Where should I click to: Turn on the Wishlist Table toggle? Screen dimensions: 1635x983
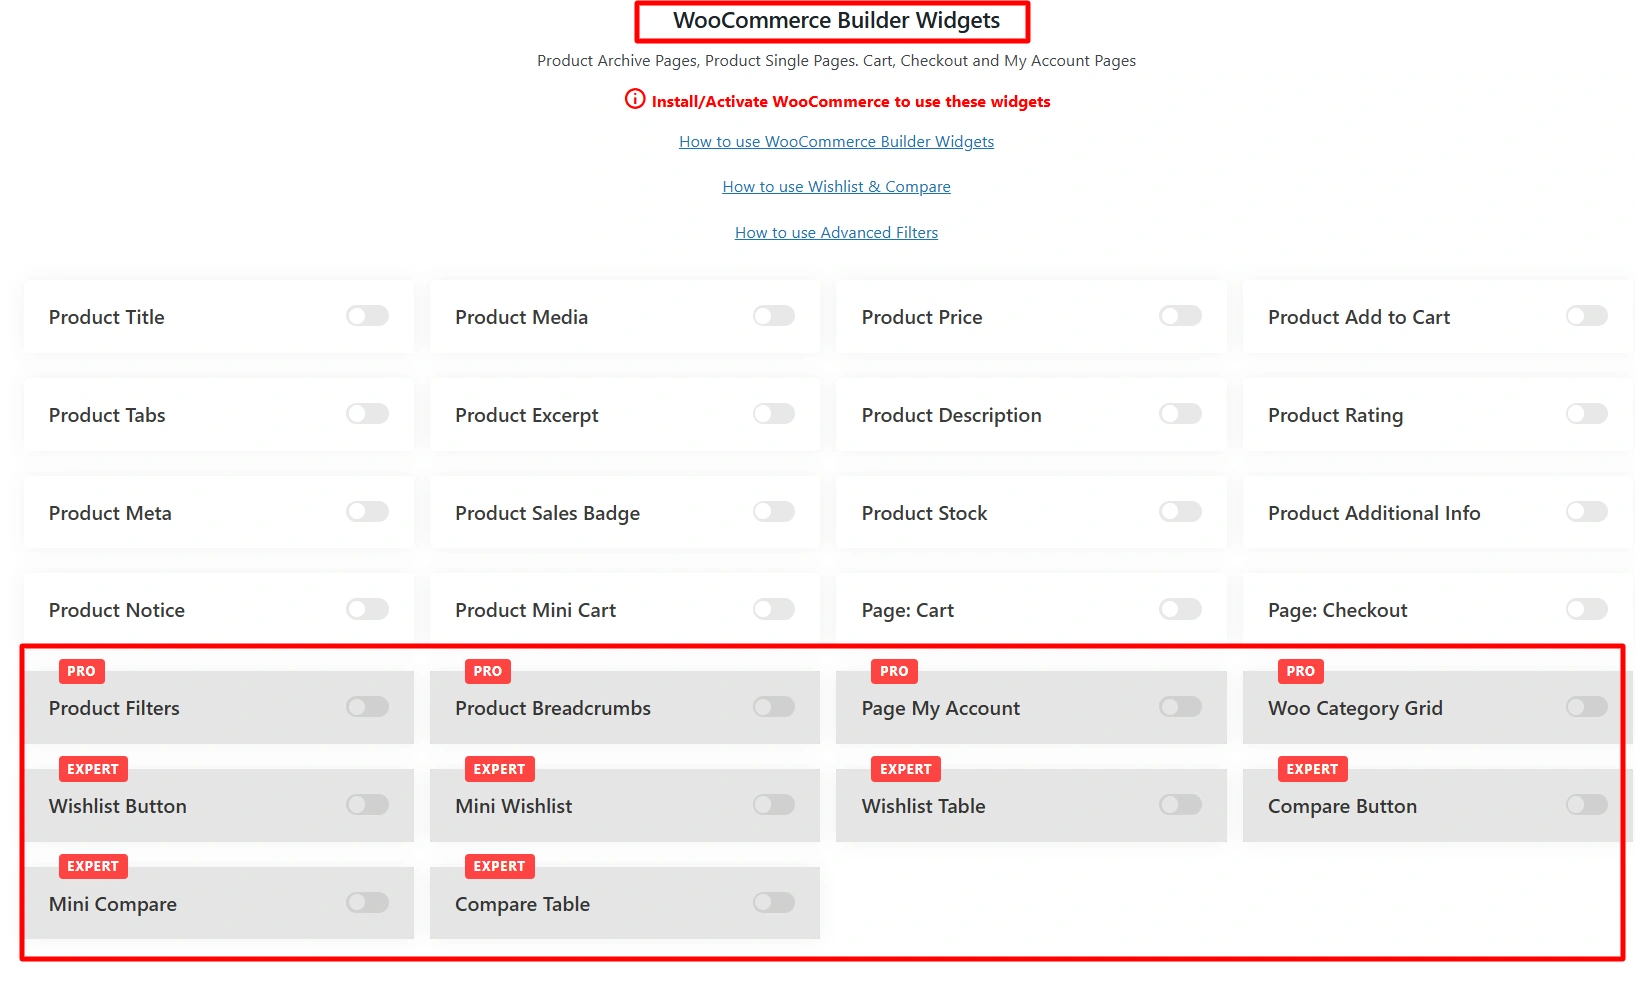coord(1180,805)
